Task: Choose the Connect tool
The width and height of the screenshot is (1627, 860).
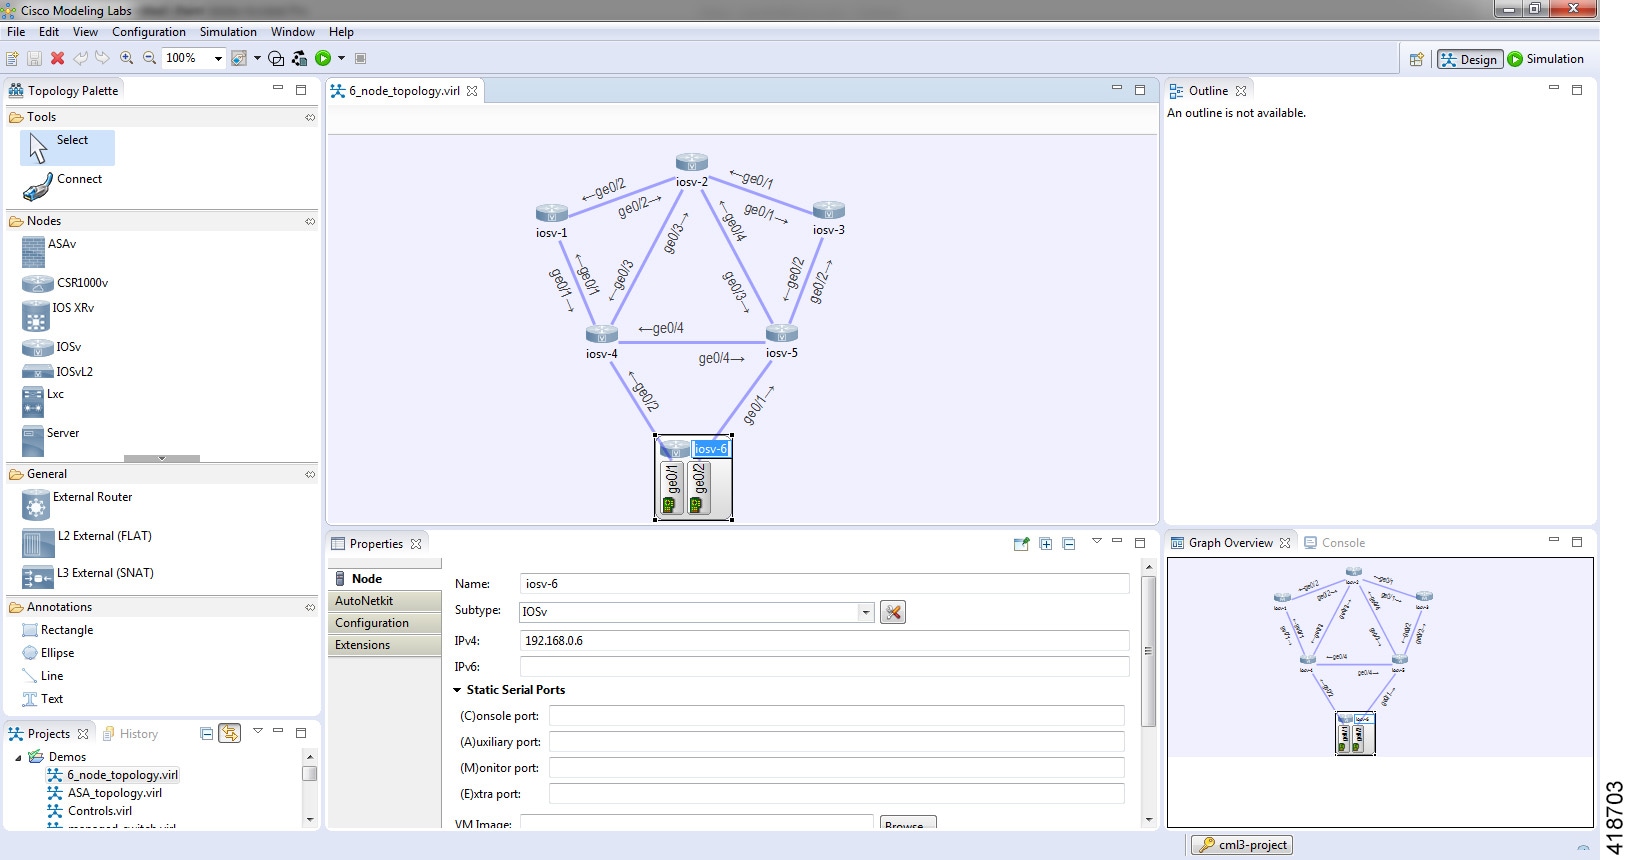Action: [x=65, y=186]
